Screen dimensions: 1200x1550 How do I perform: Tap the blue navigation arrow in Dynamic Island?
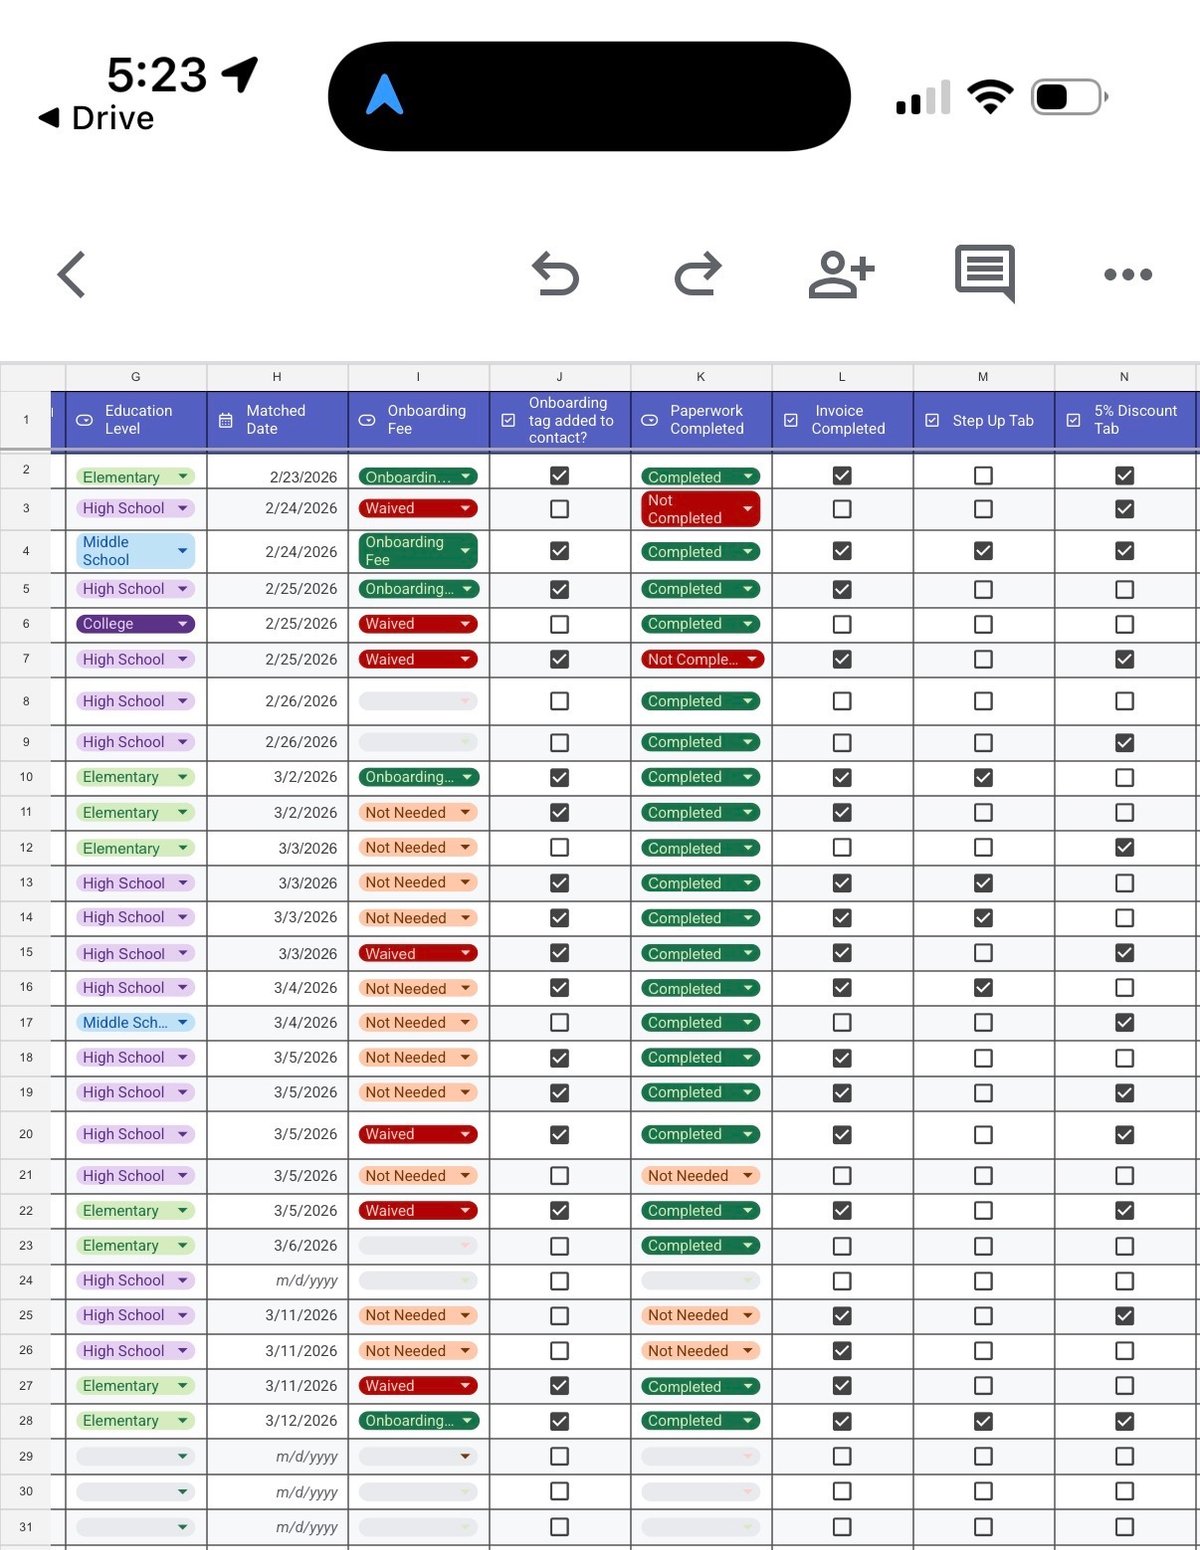pyautogui.click(x=385, y=96)
